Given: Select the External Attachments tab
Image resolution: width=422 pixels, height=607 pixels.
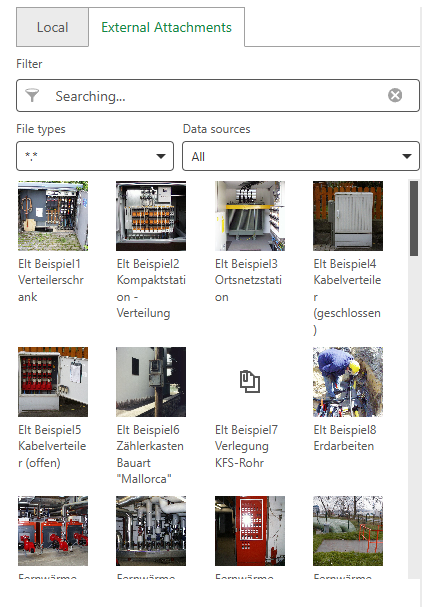Looking at the screenshot, I should [166, 27].
